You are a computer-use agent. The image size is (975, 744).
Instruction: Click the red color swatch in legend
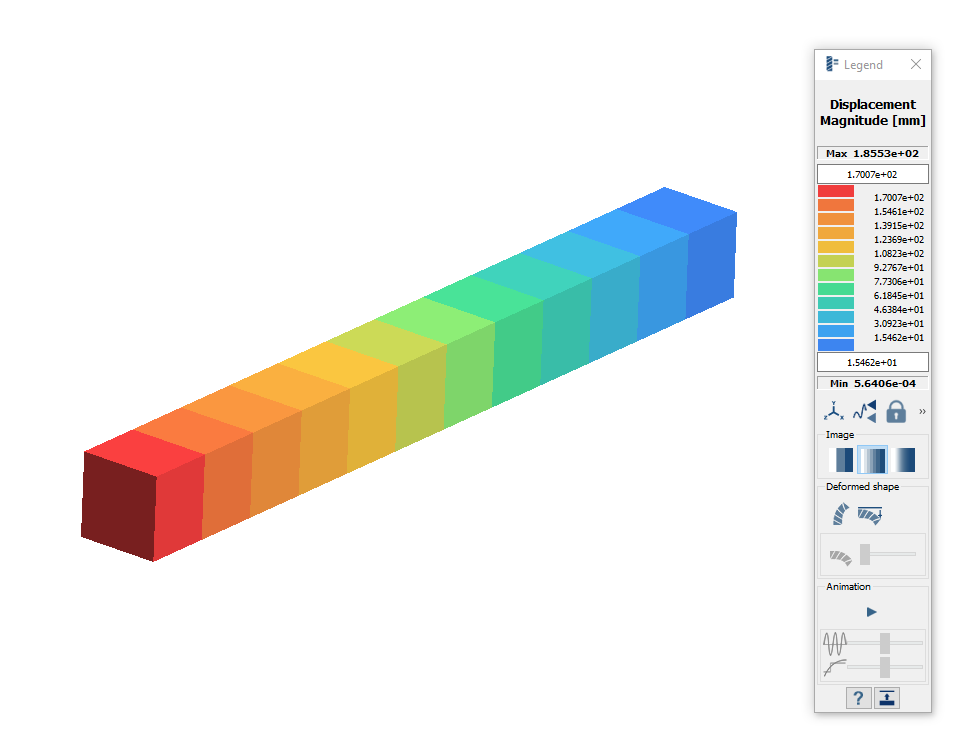coord(835,191)
